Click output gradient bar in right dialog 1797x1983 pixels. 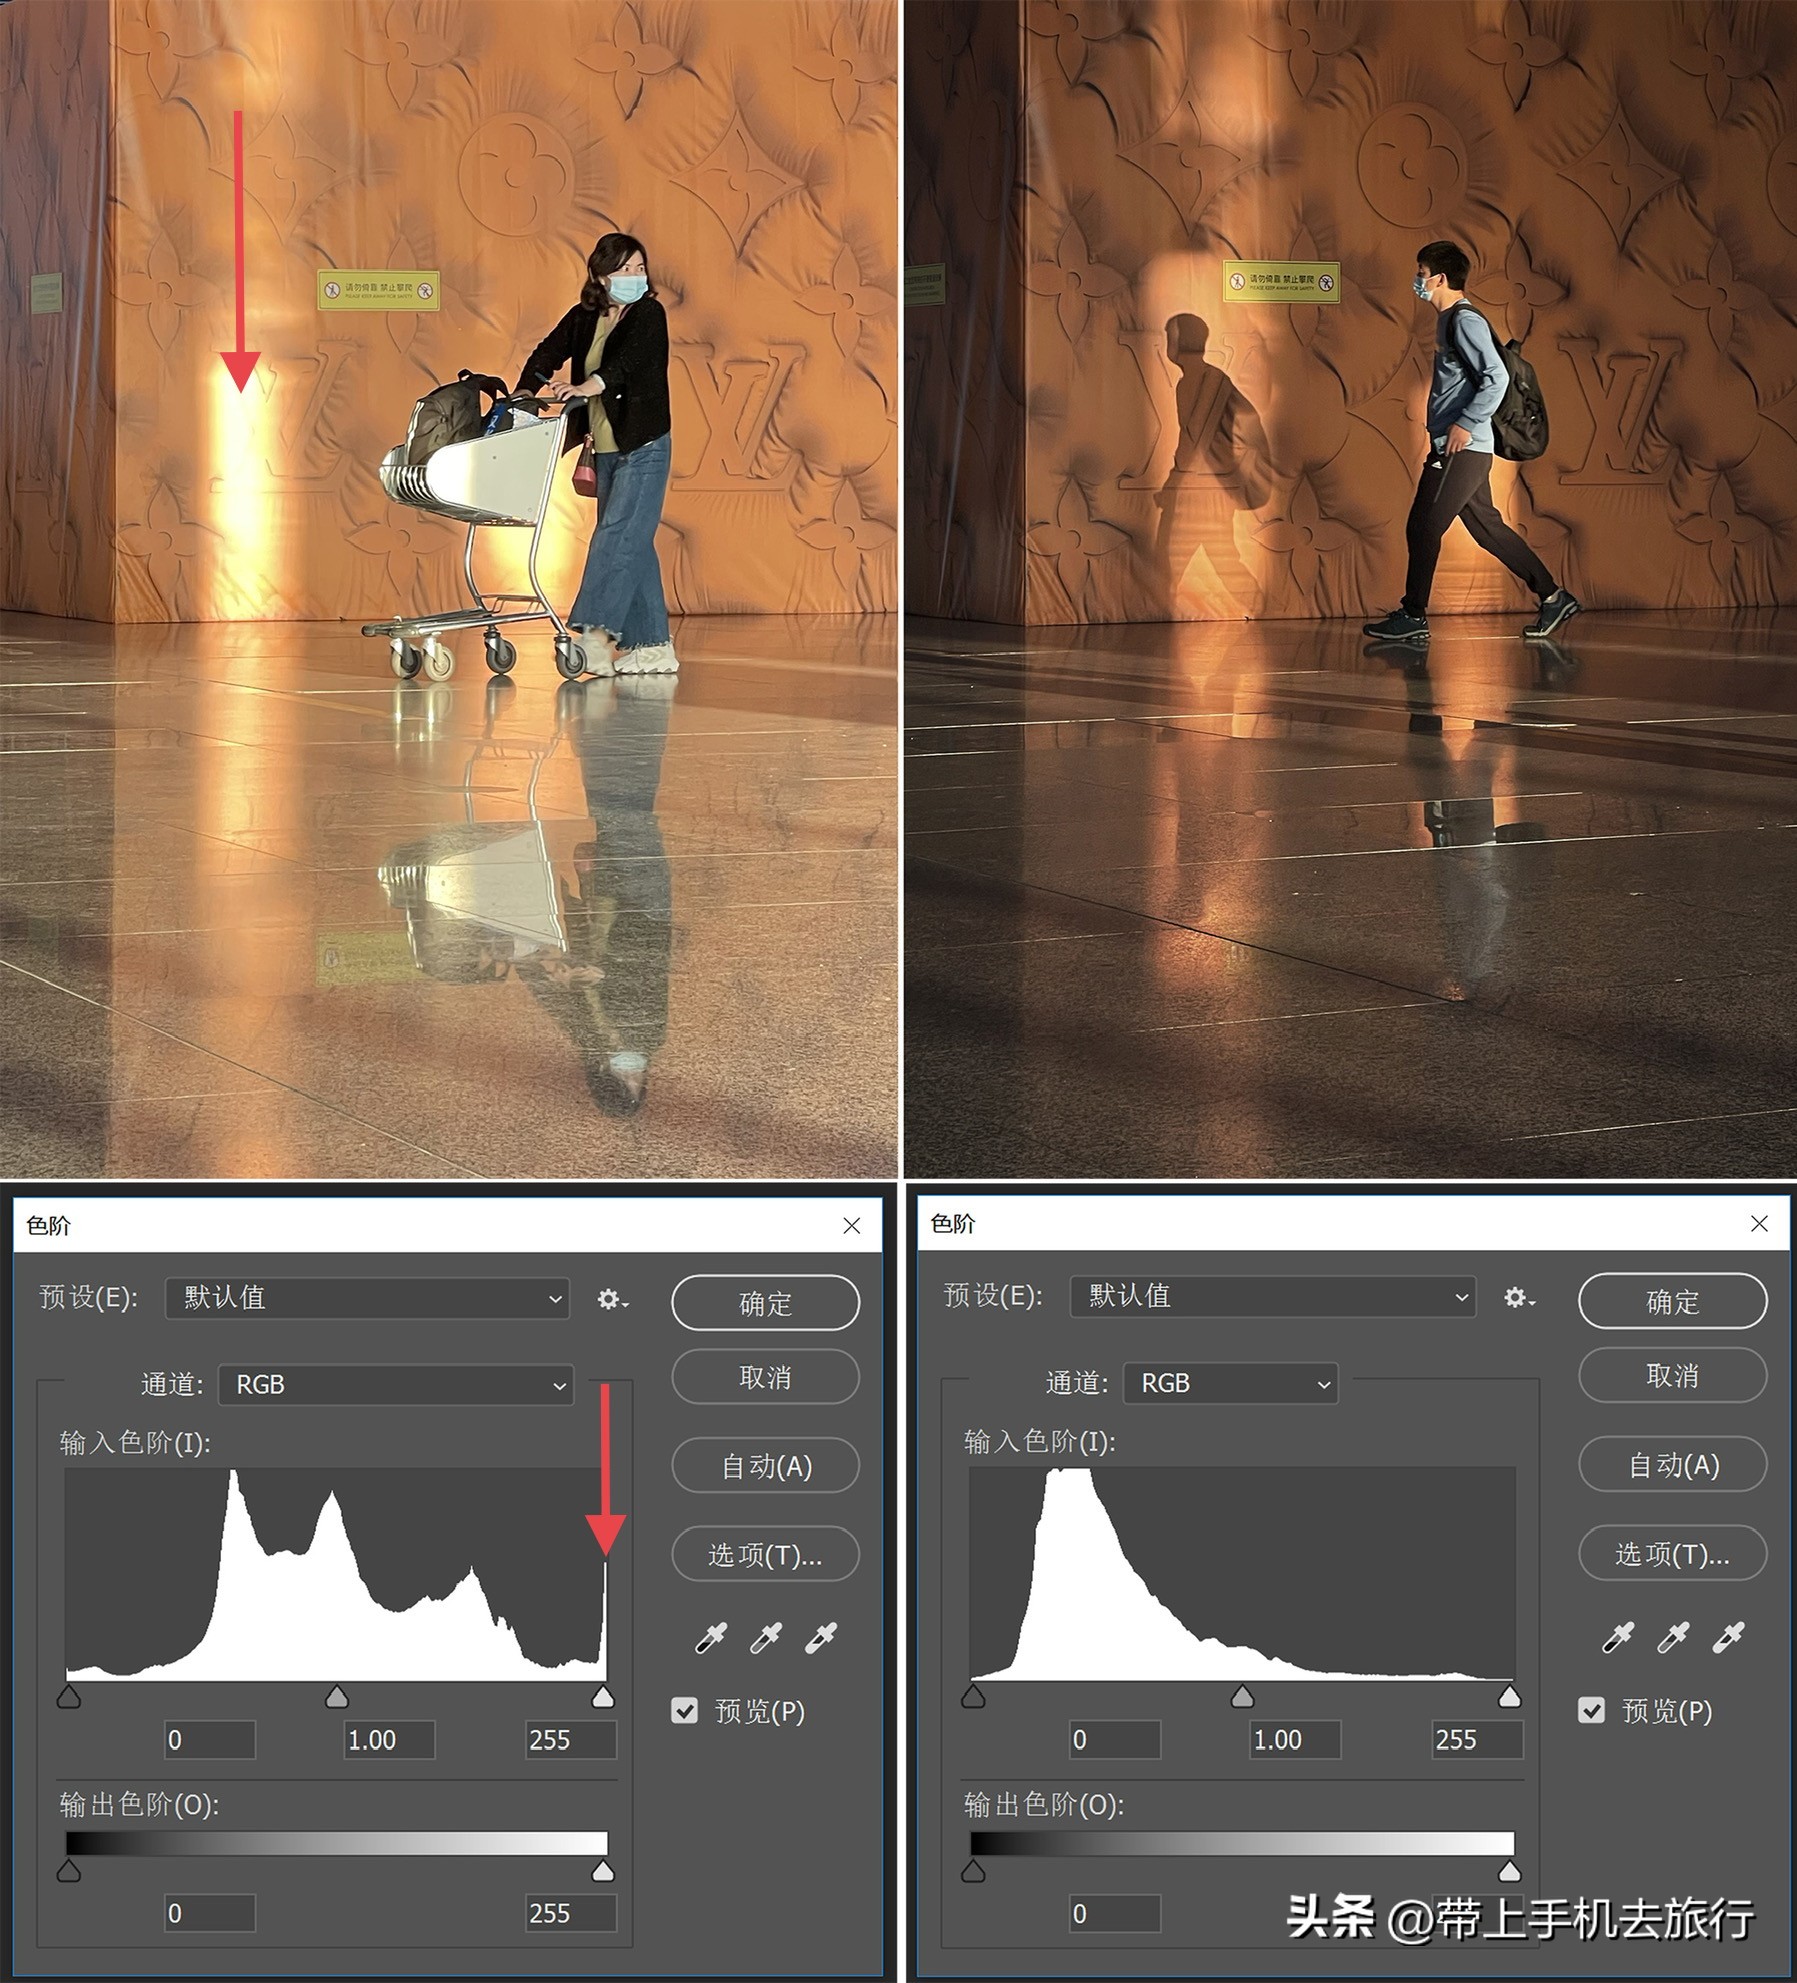click(1242, 1843)
